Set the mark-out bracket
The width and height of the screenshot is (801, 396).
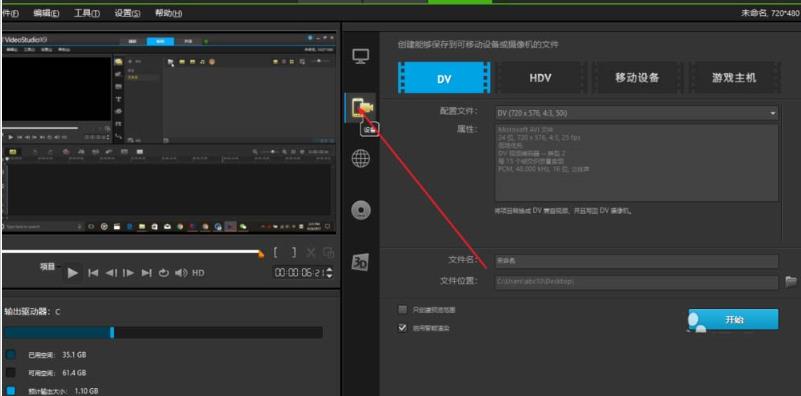tap(293, 252)
